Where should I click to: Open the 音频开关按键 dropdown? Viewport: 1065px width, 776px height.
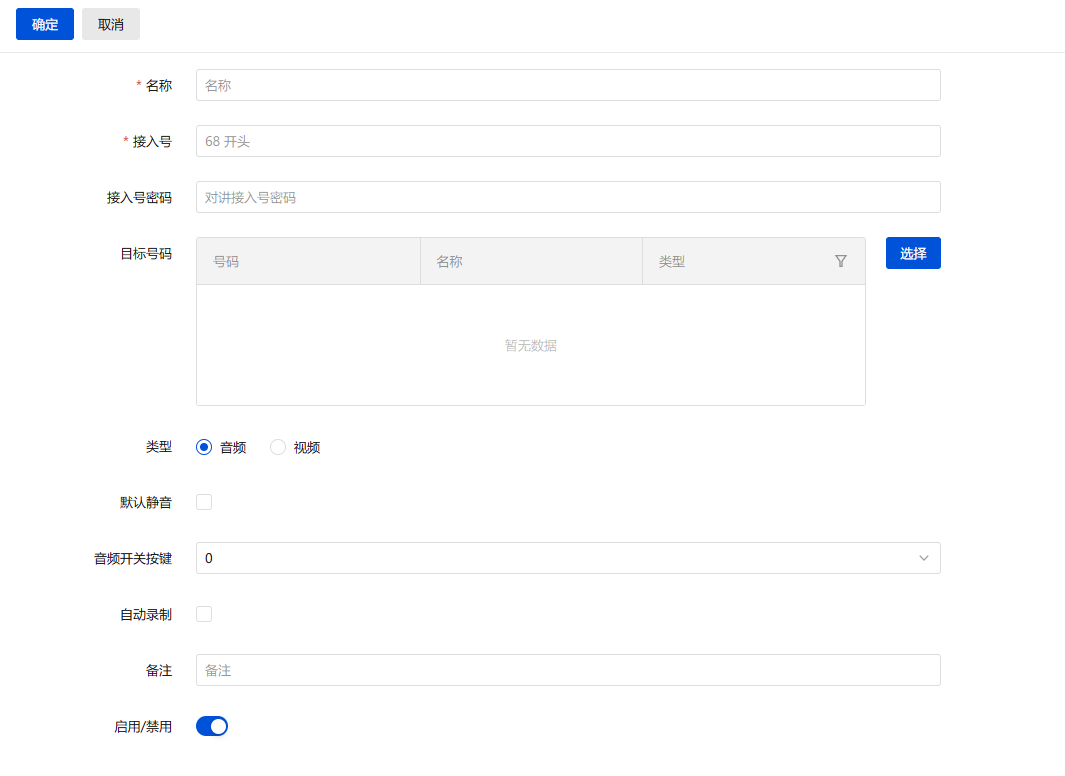560,558
